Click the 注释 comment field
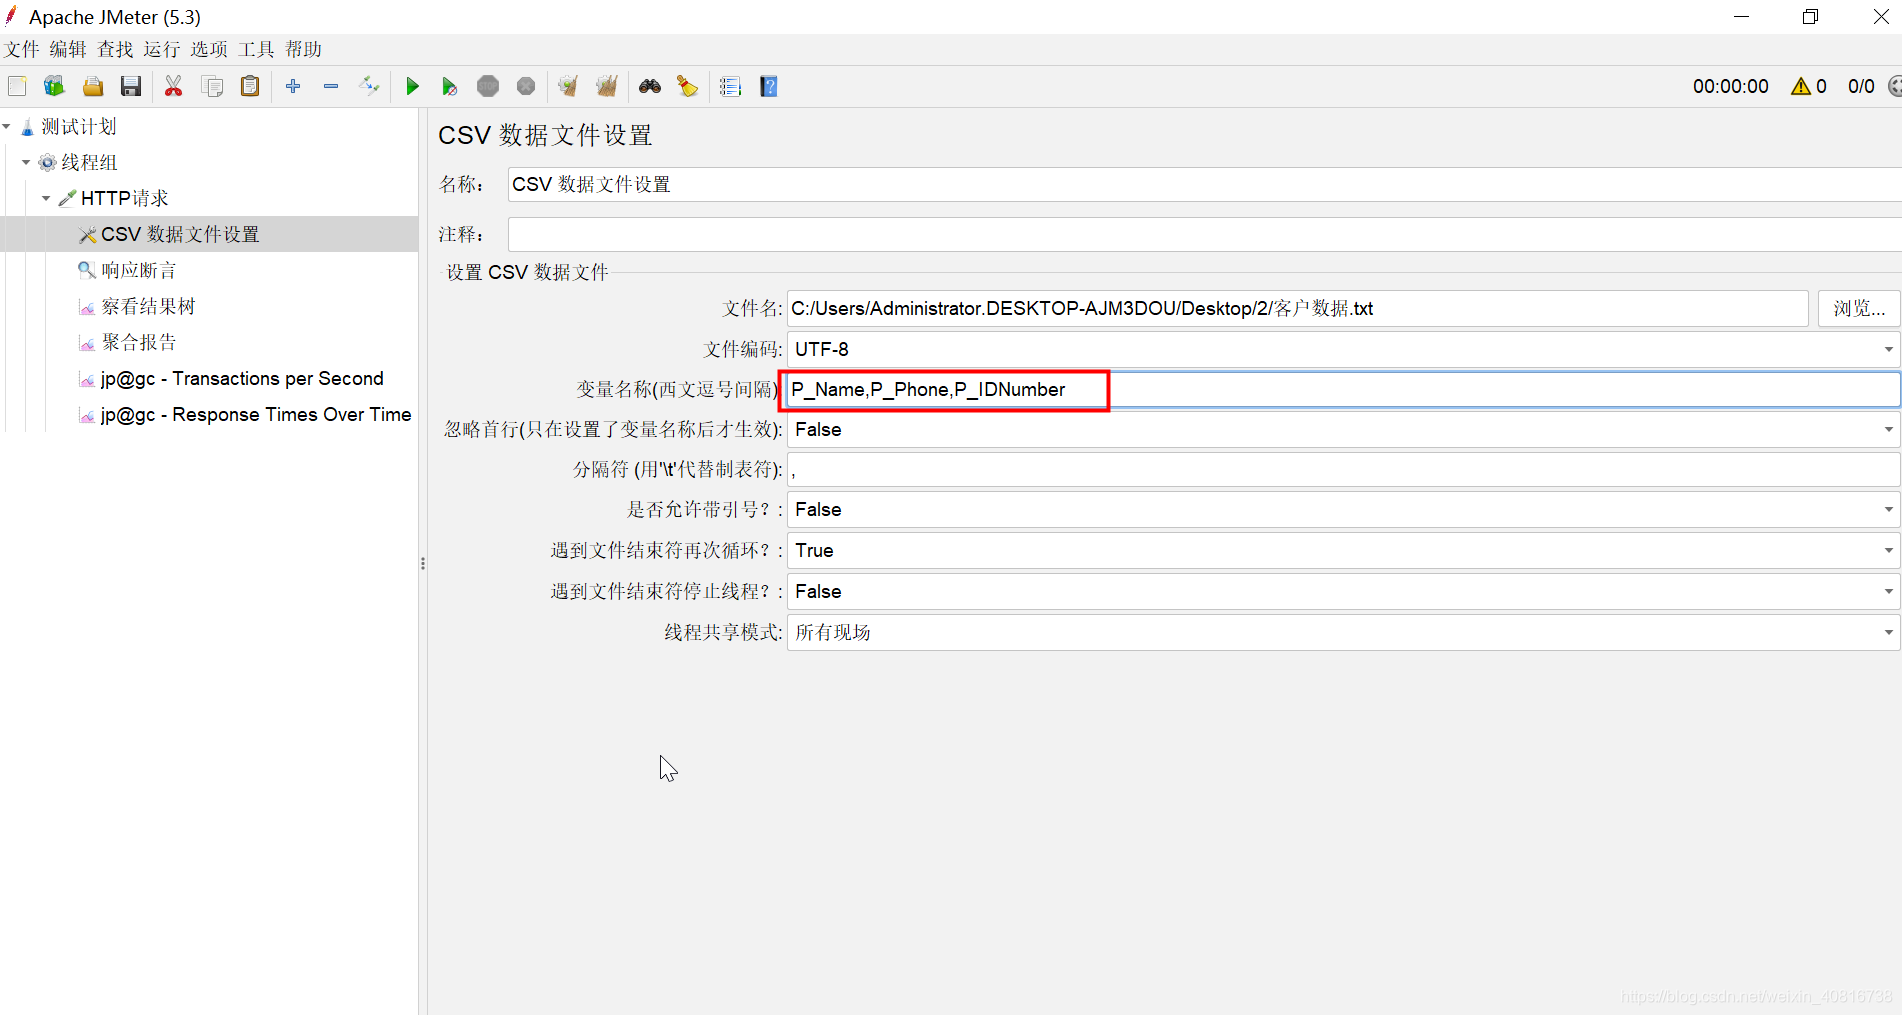Image resolution: width=1902 pixels, height=1015 pixels. tap(1205, 235)
